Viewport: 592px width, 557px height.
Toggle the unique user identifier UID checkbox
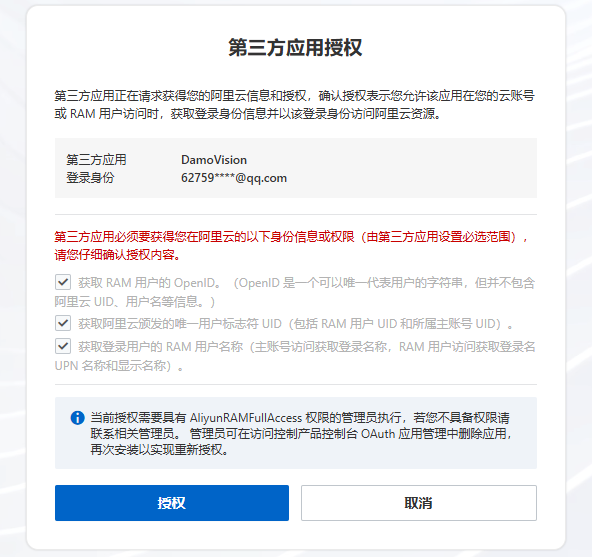(x=63, y=323)
